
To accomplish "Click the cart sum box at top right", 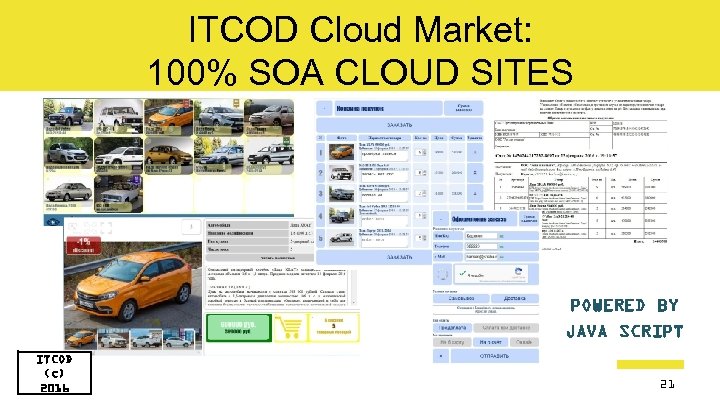I will click(463, 108).
